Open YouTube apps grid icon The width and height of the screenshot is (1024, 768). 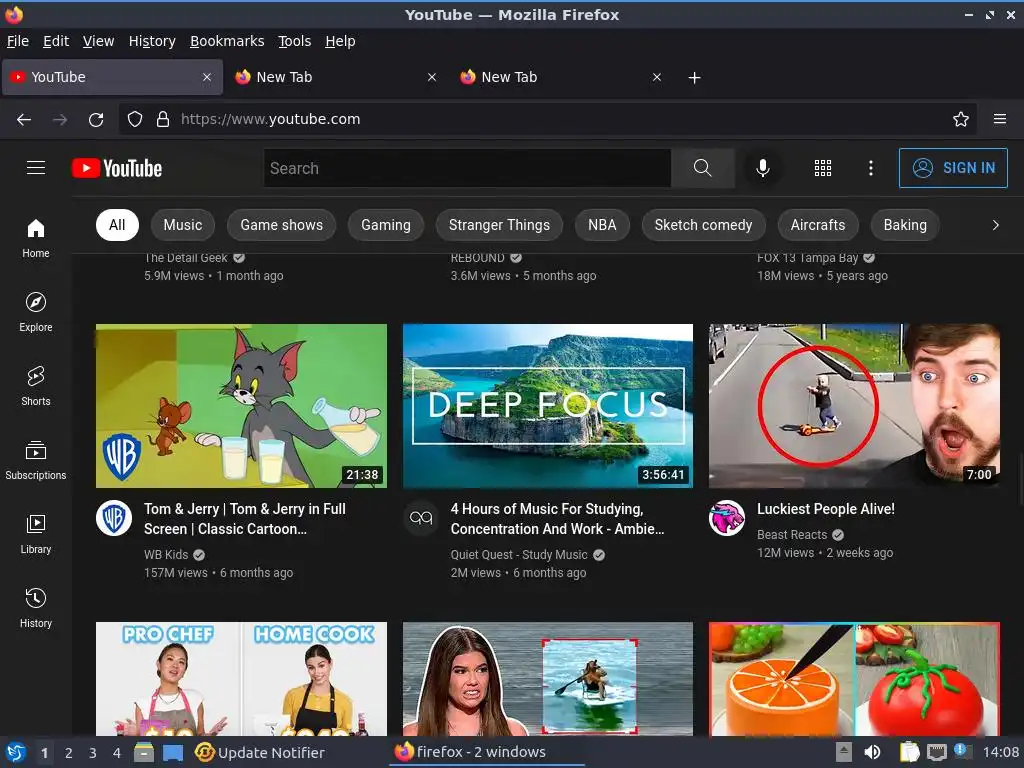(823, 168)
